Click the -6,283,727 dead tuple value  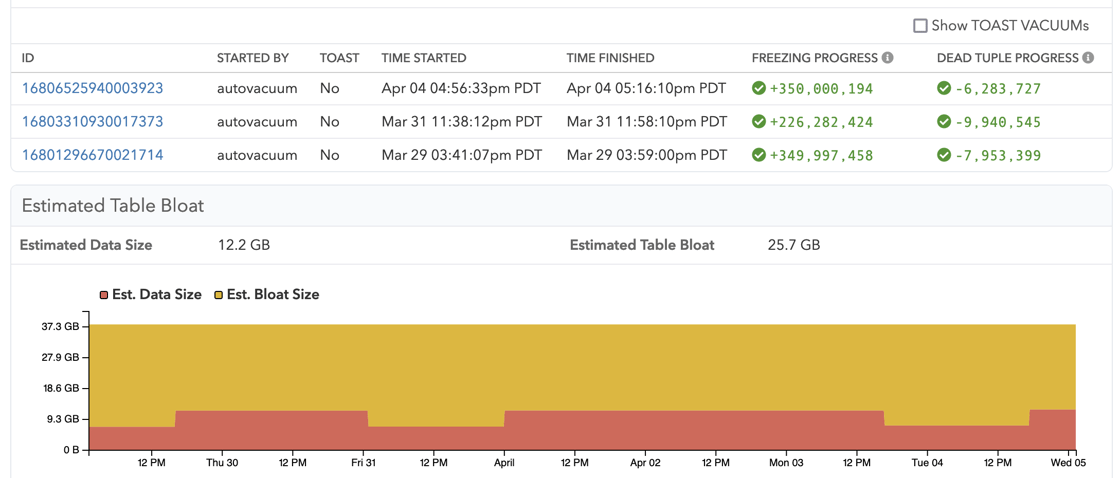tap(998, 89)
